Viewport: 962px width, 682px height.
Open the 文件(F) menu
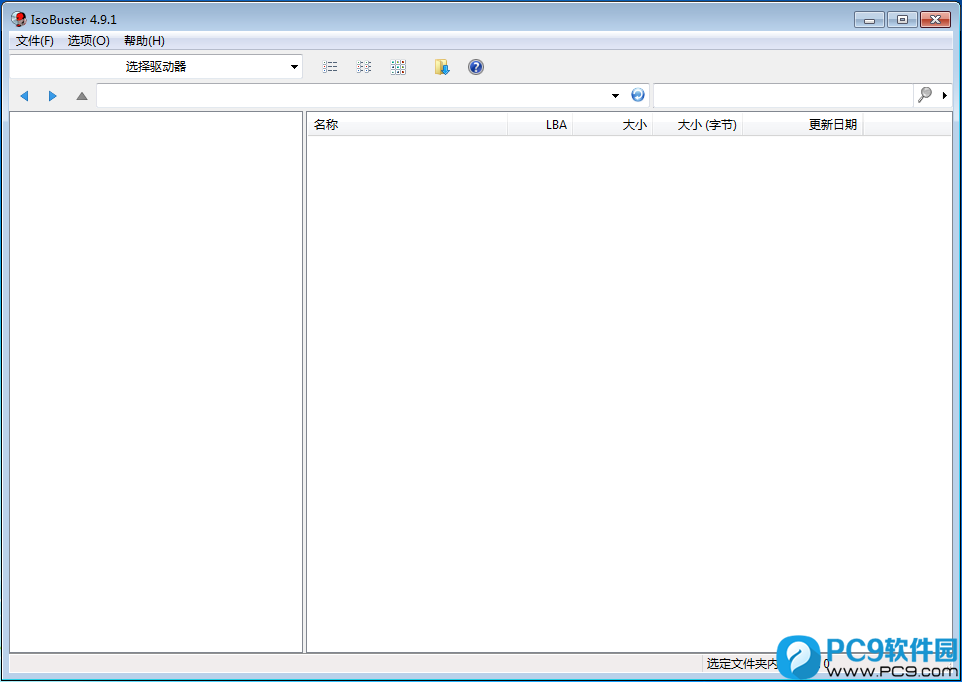(35, 41)
